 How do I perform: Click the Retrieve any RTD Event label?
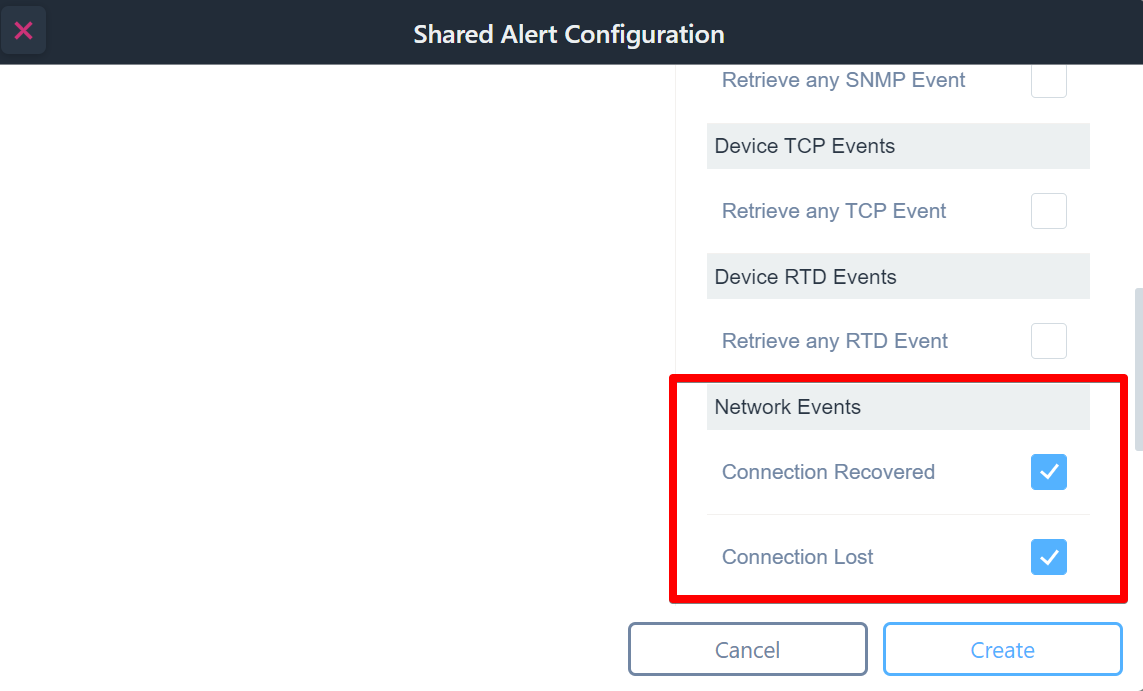(x=834, y=341)
